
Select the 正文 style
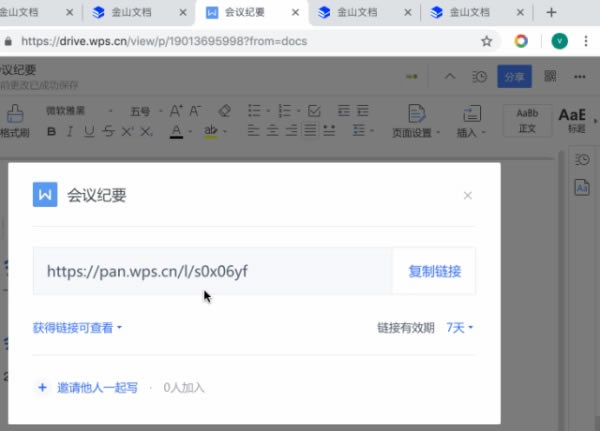point(527,121)
